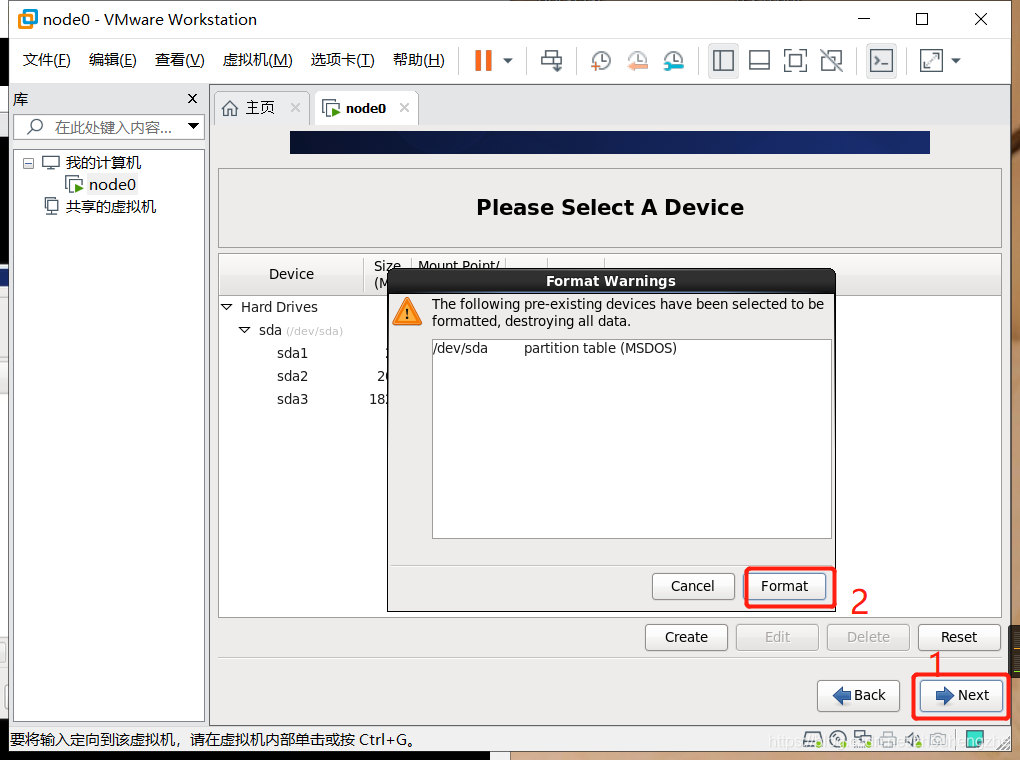
Task: Click the Create partition button
Action: [x=686, y=637]
